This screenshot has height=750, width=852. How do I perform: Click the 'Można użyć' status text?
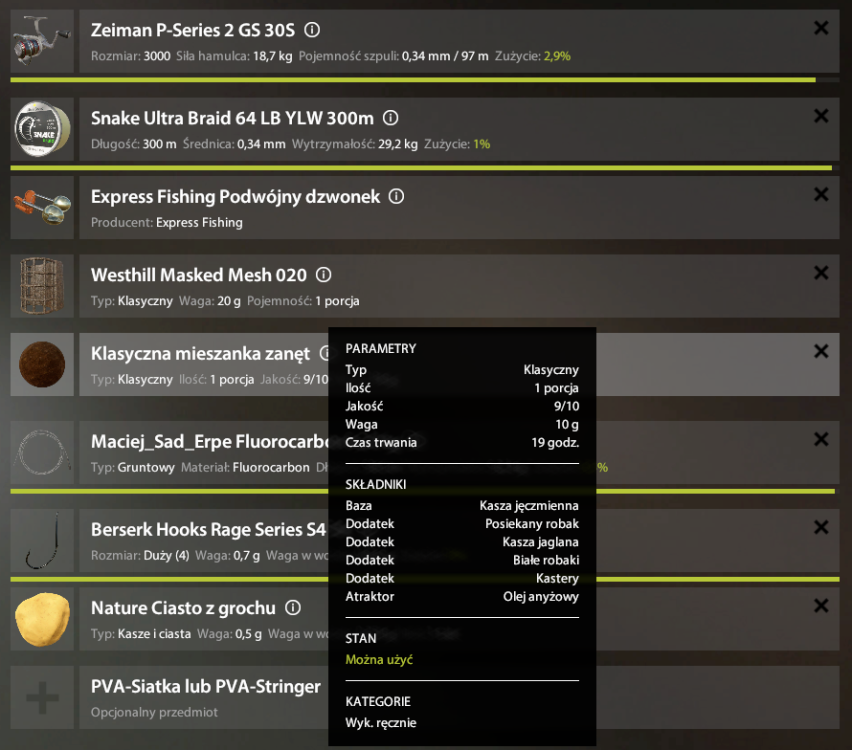pos(379,660)
